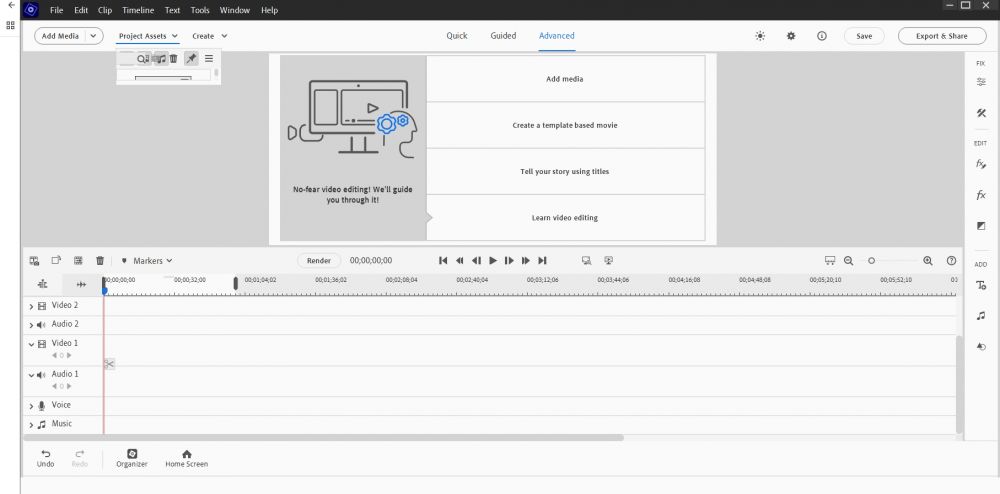Click the zoom in magnifier on timeline

(928, 260)
